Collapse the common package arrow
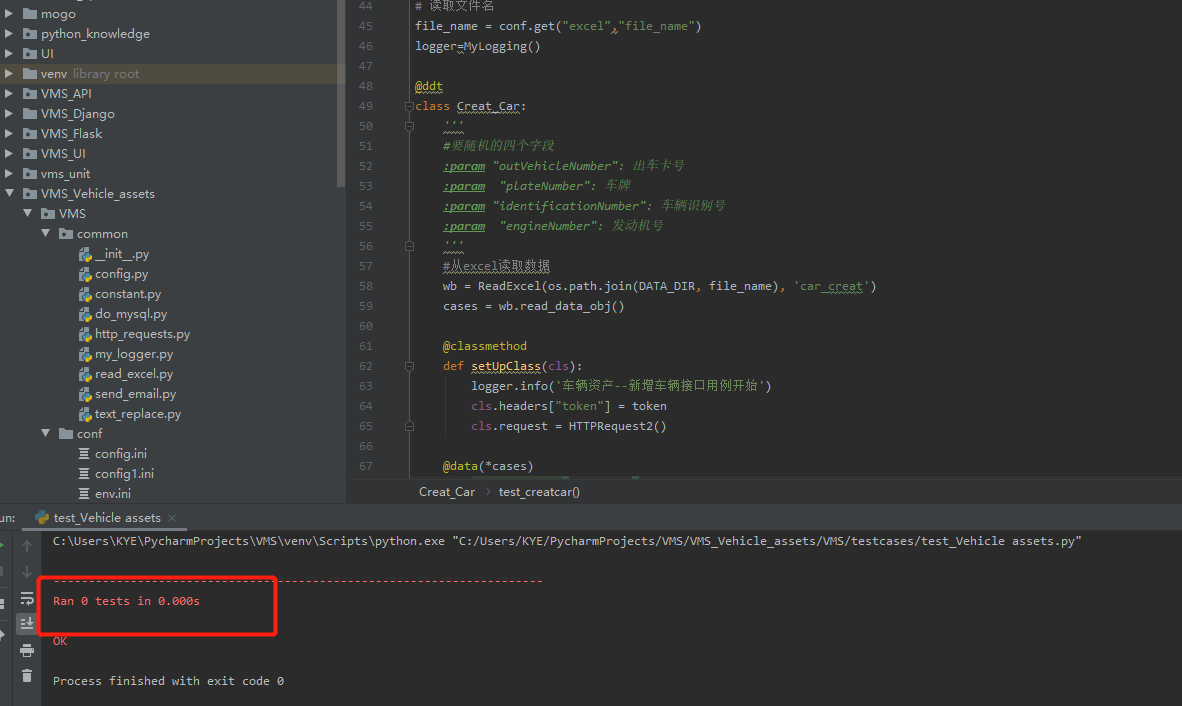This screenshot has height=706, width=1182. [45, 233]
